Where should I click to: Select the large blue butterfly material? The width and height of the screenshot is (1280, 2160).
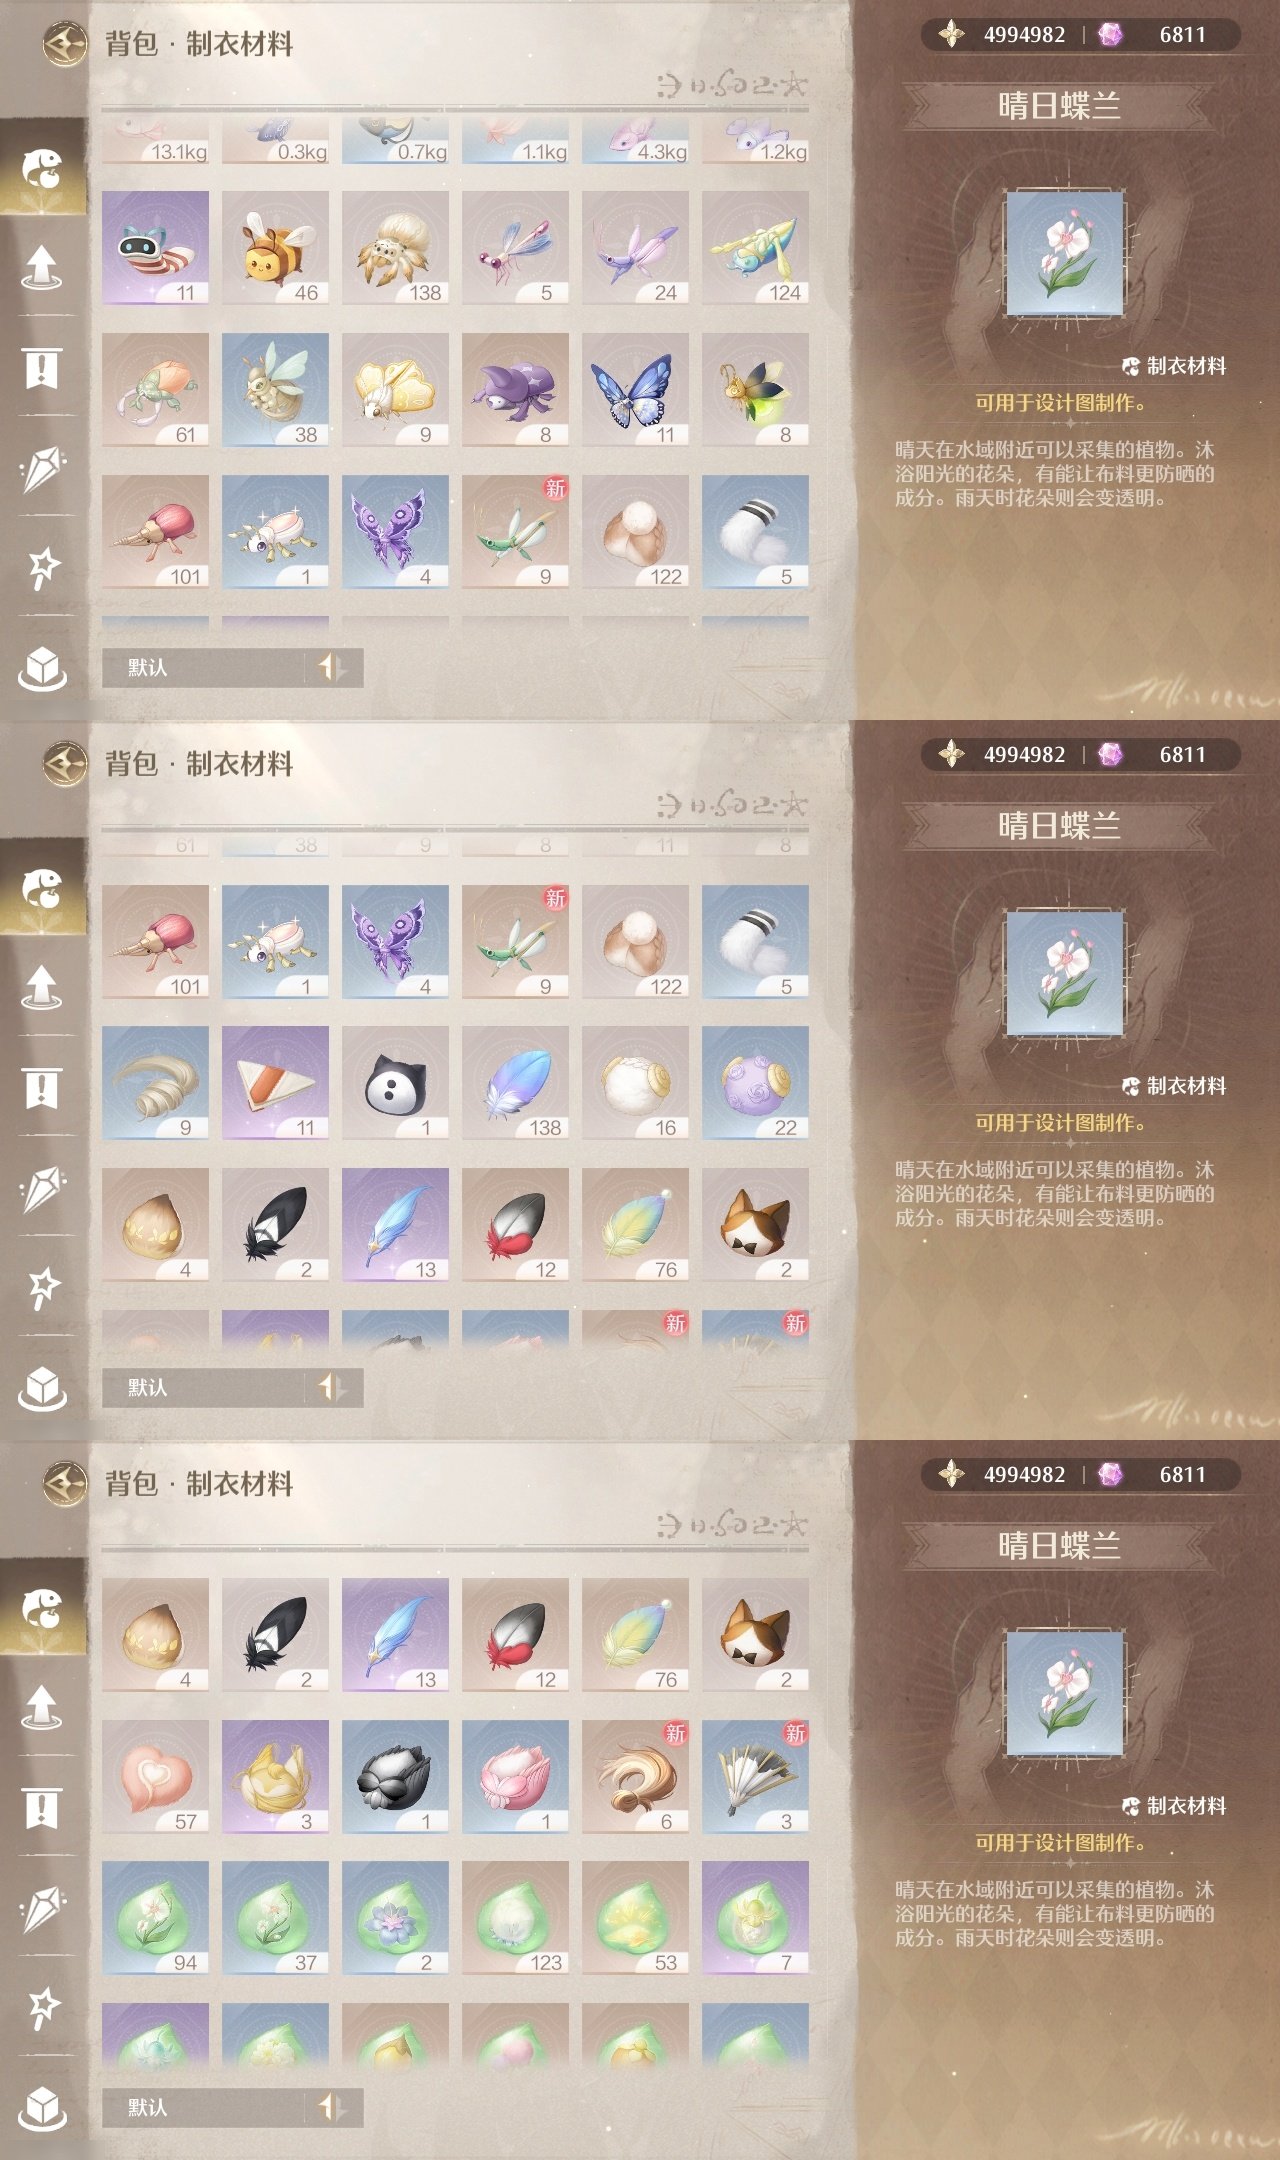click(635, 390)
